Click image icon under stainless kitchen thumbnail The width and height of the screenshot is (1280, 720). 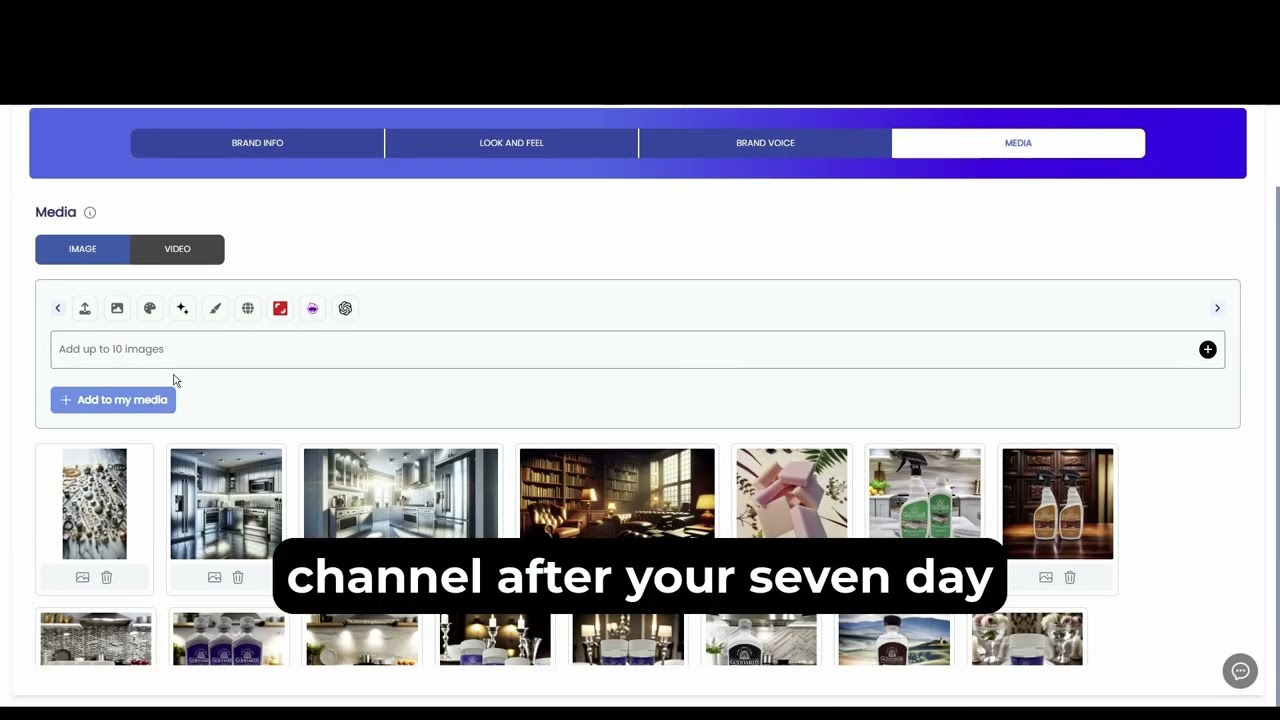214,577
